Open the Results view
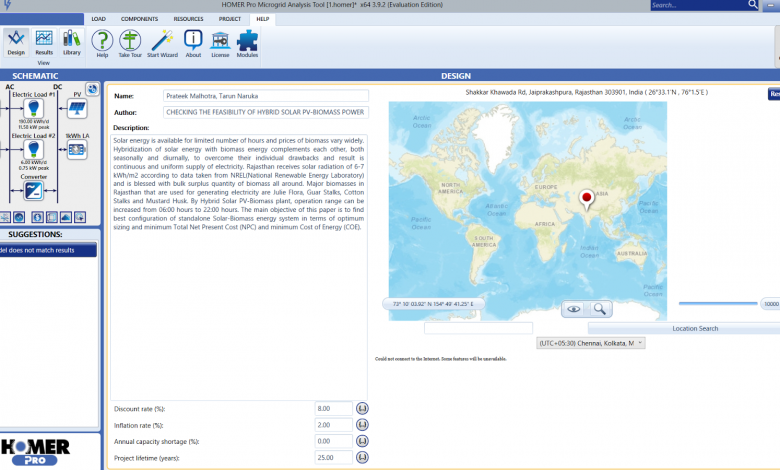 coord(44,41)
